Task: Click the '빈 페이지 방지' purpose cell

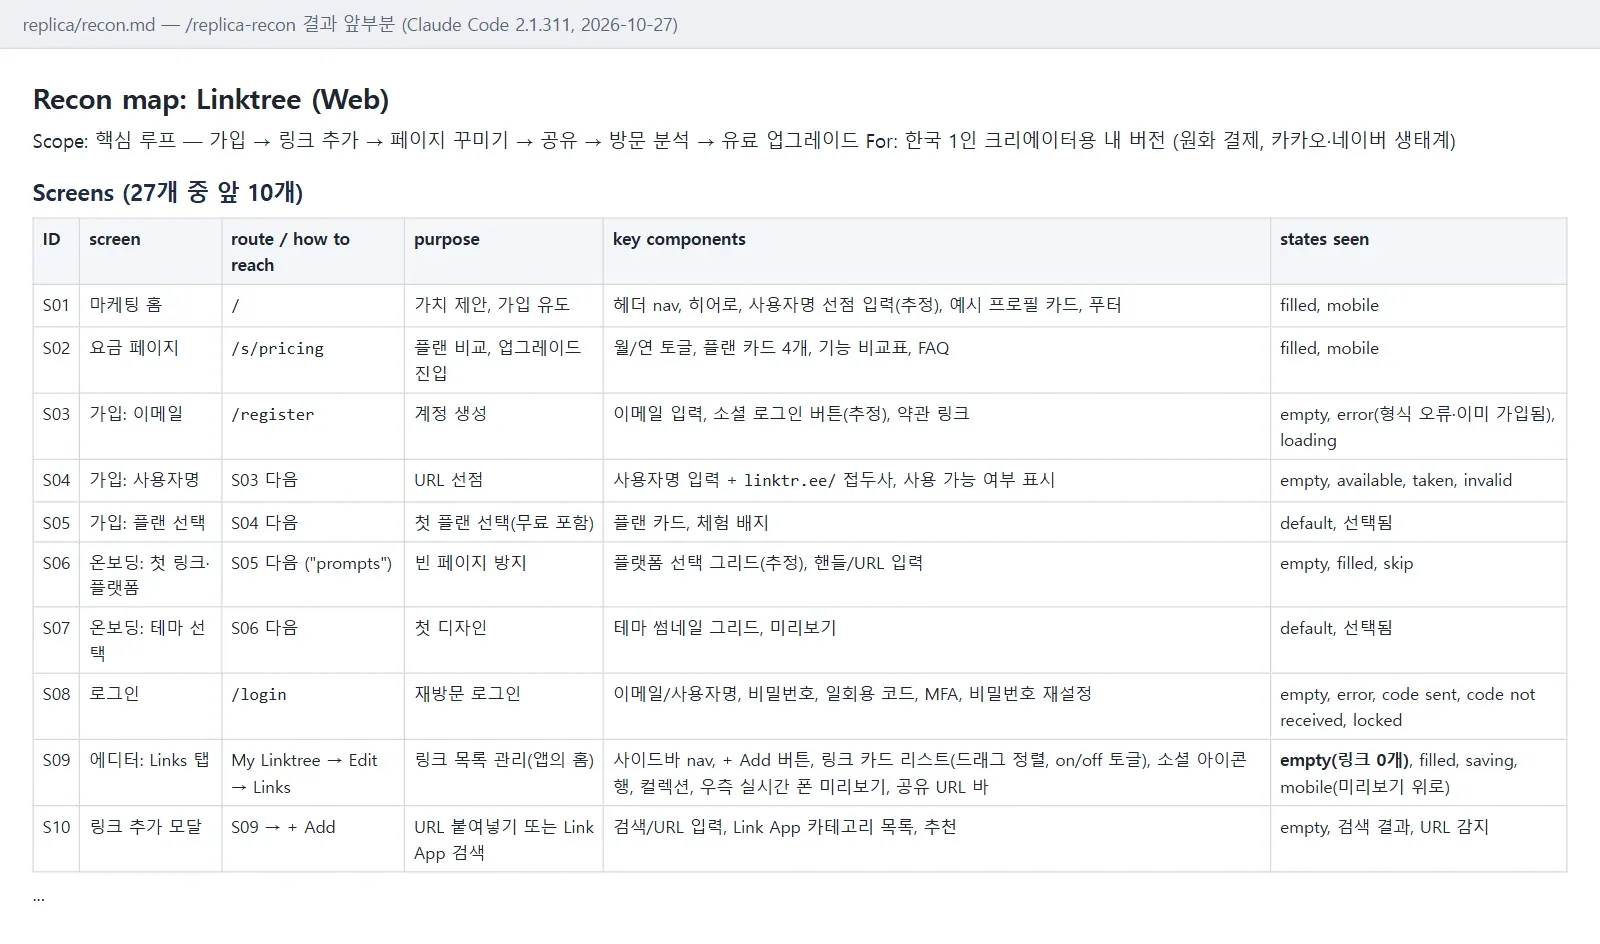Action: click(x=504, y=575)
